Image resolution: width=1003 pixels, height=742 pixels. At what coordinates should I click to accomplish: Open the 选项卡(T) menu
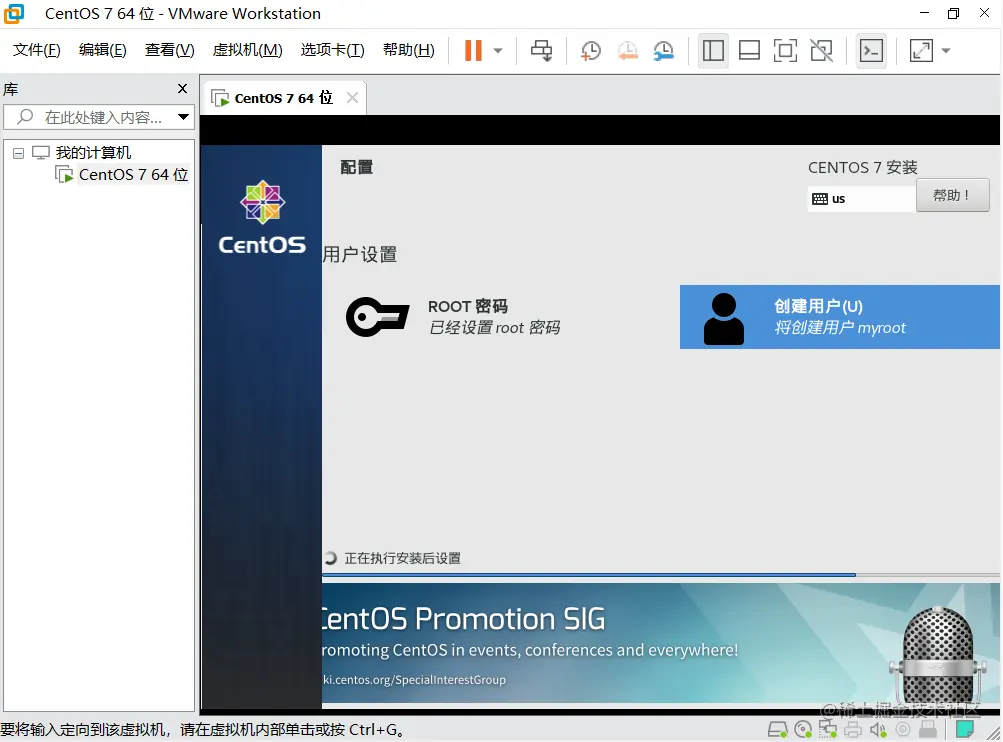(x=333, y=50)
